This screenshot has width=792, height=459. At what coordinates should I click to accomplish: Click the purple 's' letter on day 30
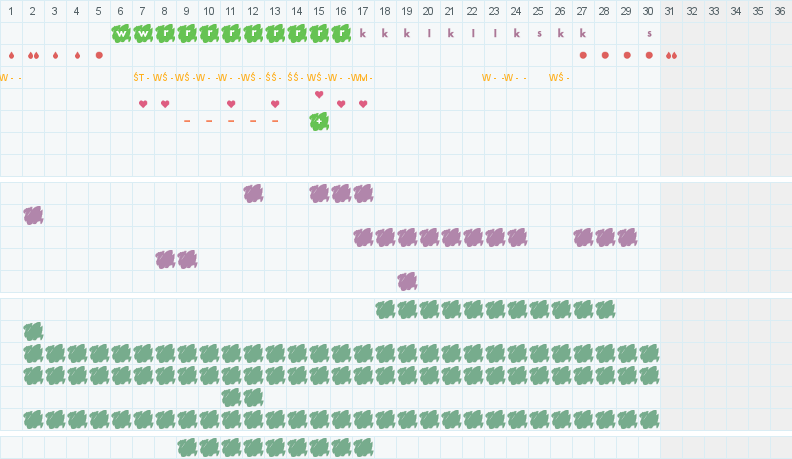[x=649, y=33]
